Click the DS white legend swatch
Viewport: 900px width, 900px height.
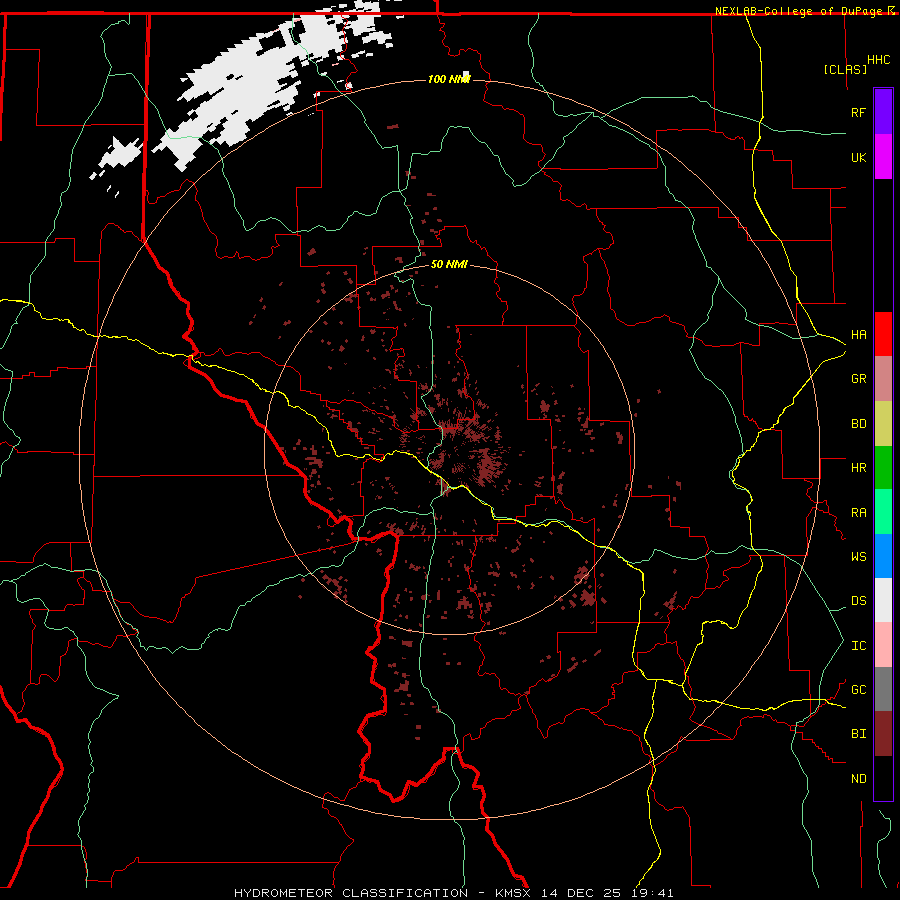883,600
